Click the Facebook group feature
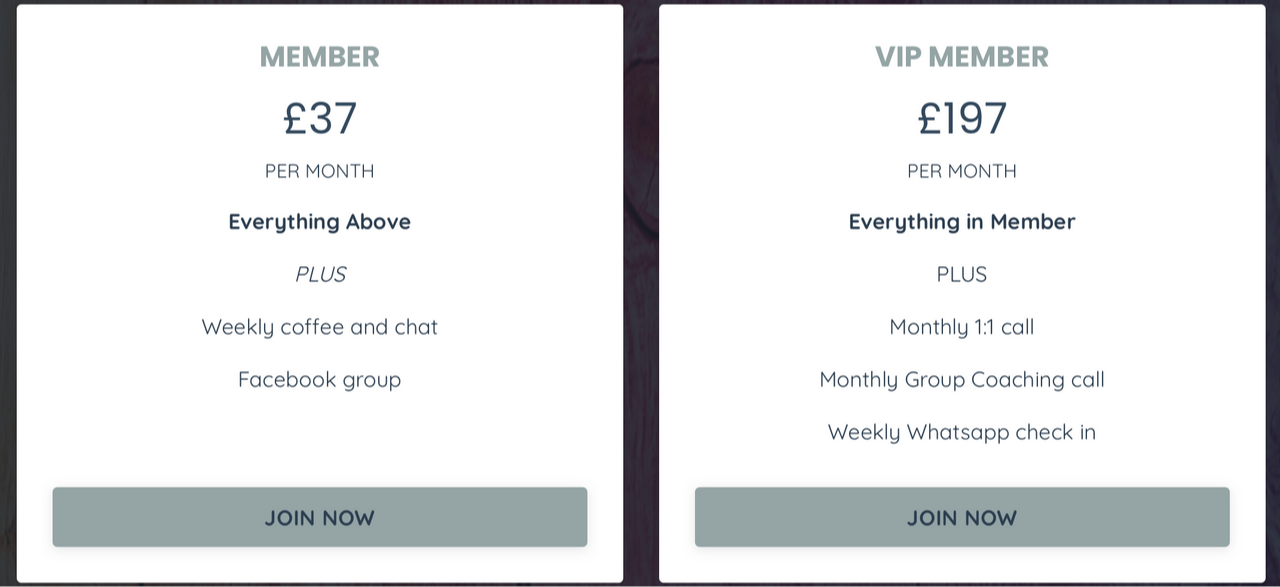The width and height of the screenshot is (1280, 587). (x=320, y=380)
